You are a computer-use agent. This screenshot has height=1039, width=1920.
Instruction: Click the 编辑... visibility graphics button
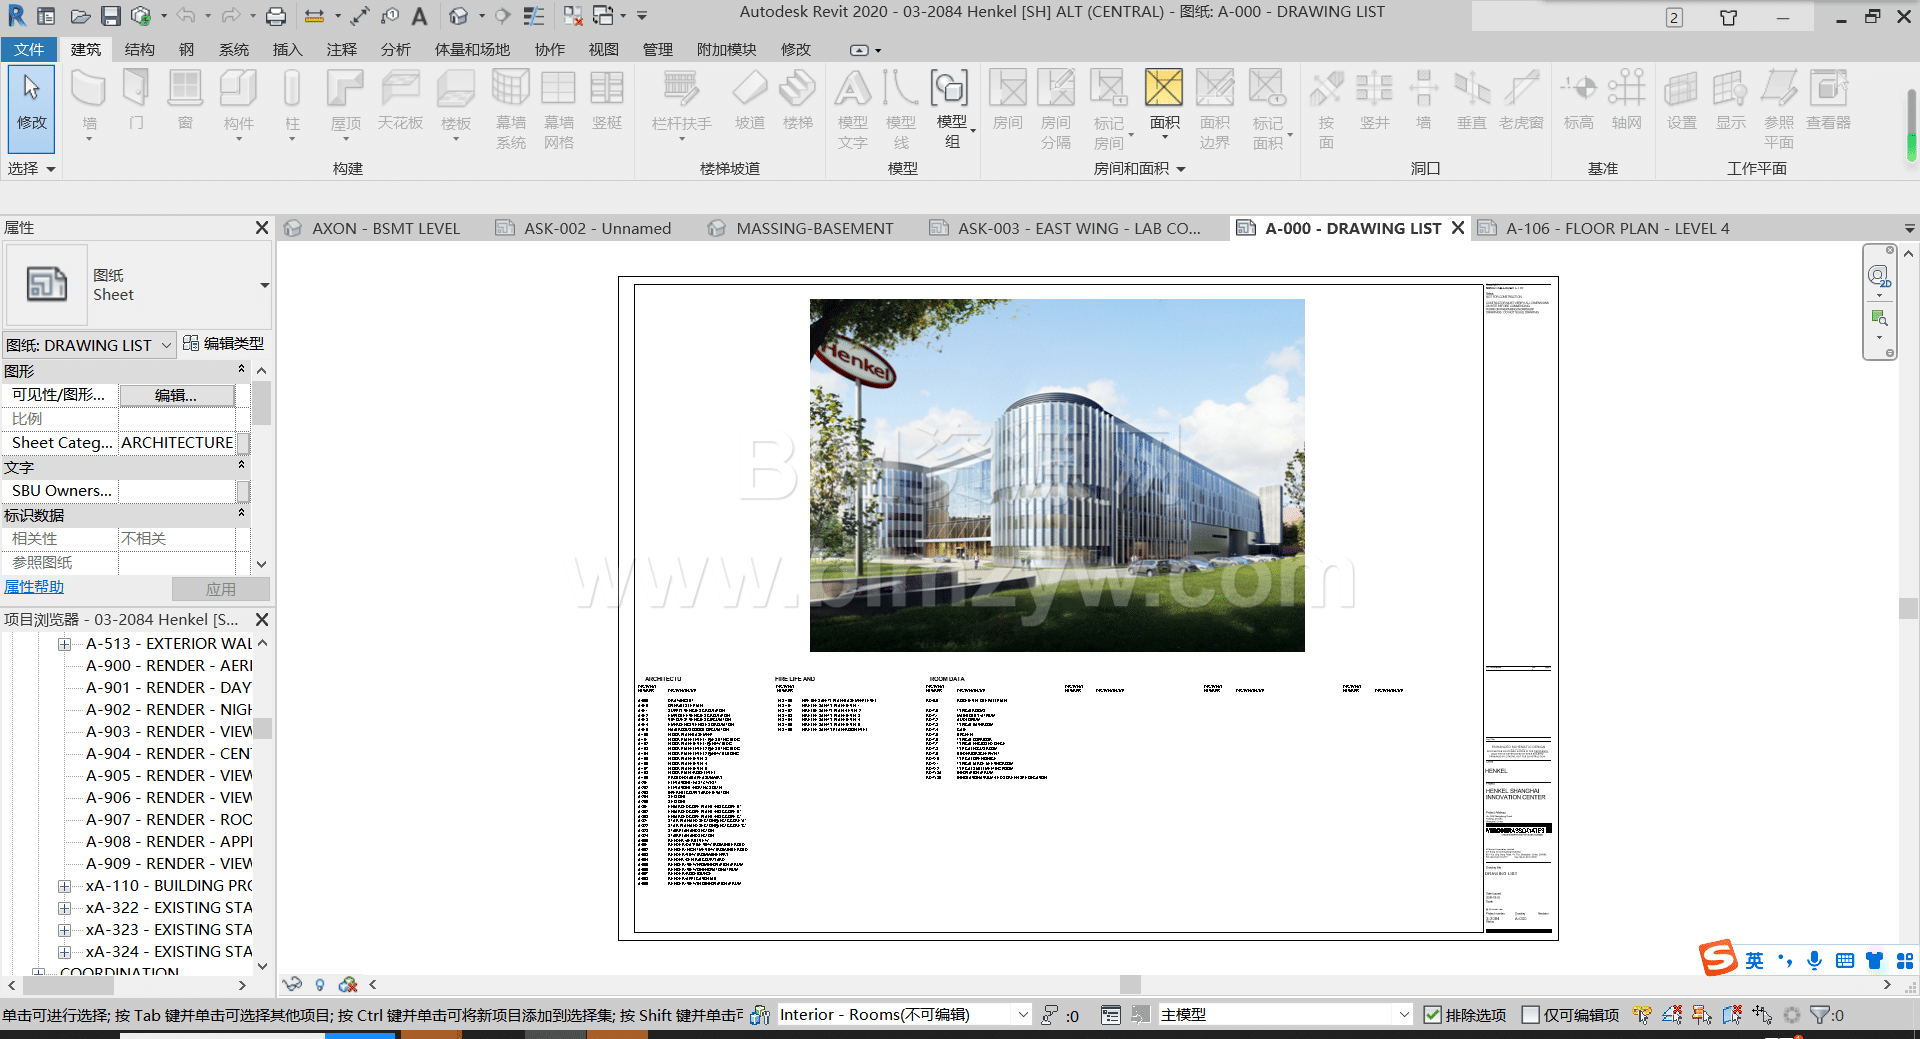coord(177,395)
